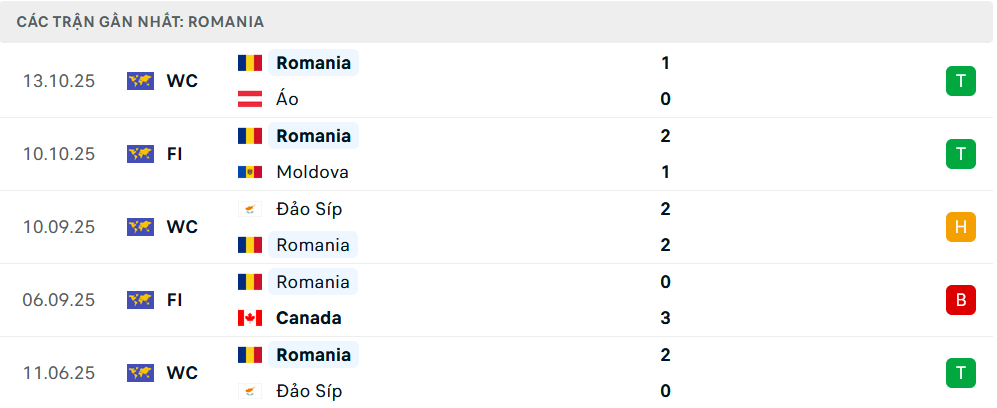This screenshot has width=997, height=408.
Task: Click red B loss badge
Action: click(x=960, y=300)
